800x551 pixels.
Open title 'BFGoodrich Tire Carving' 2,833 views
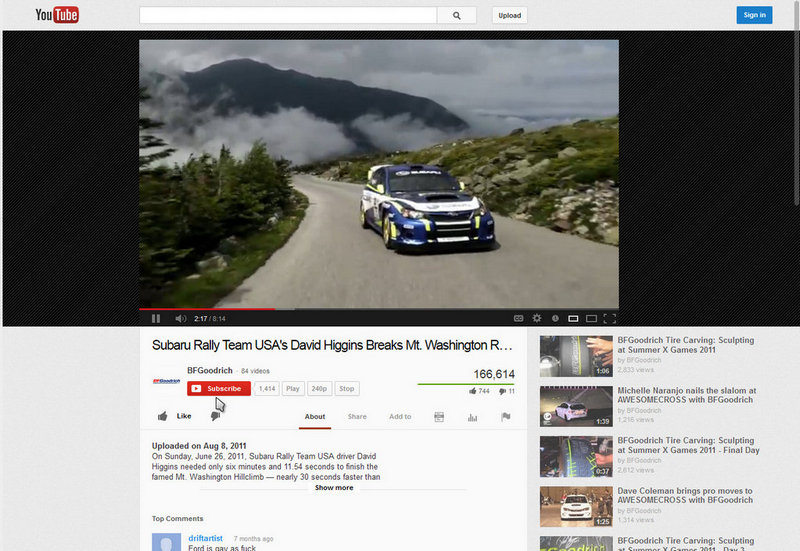tap(686, 345)
